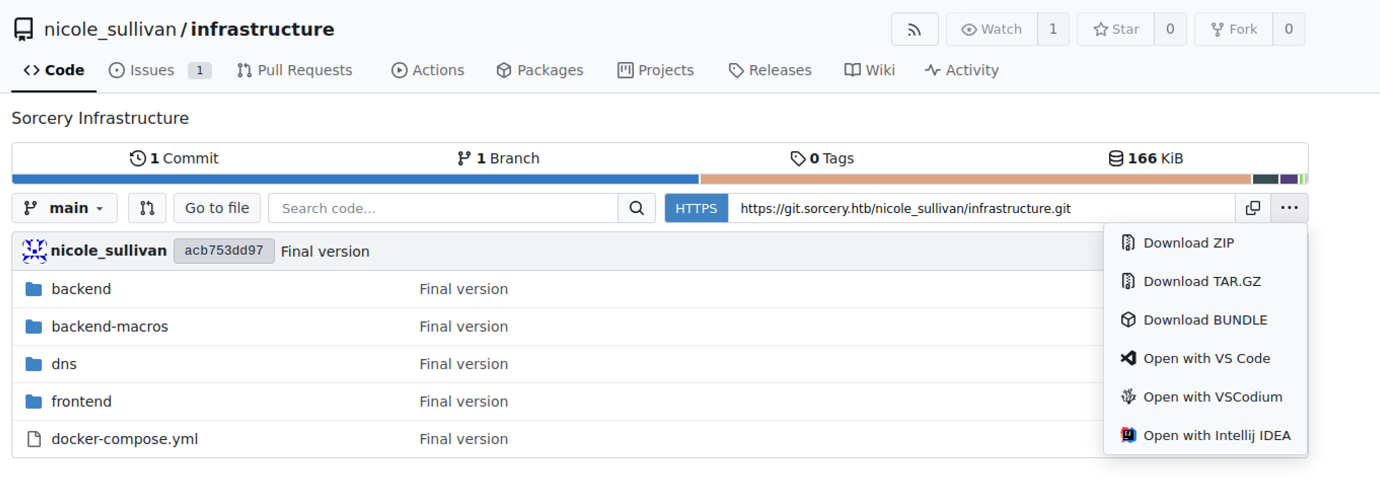Toggle Watch on the repository
This screenshot has width=1380, height=492.
point(992,30)
